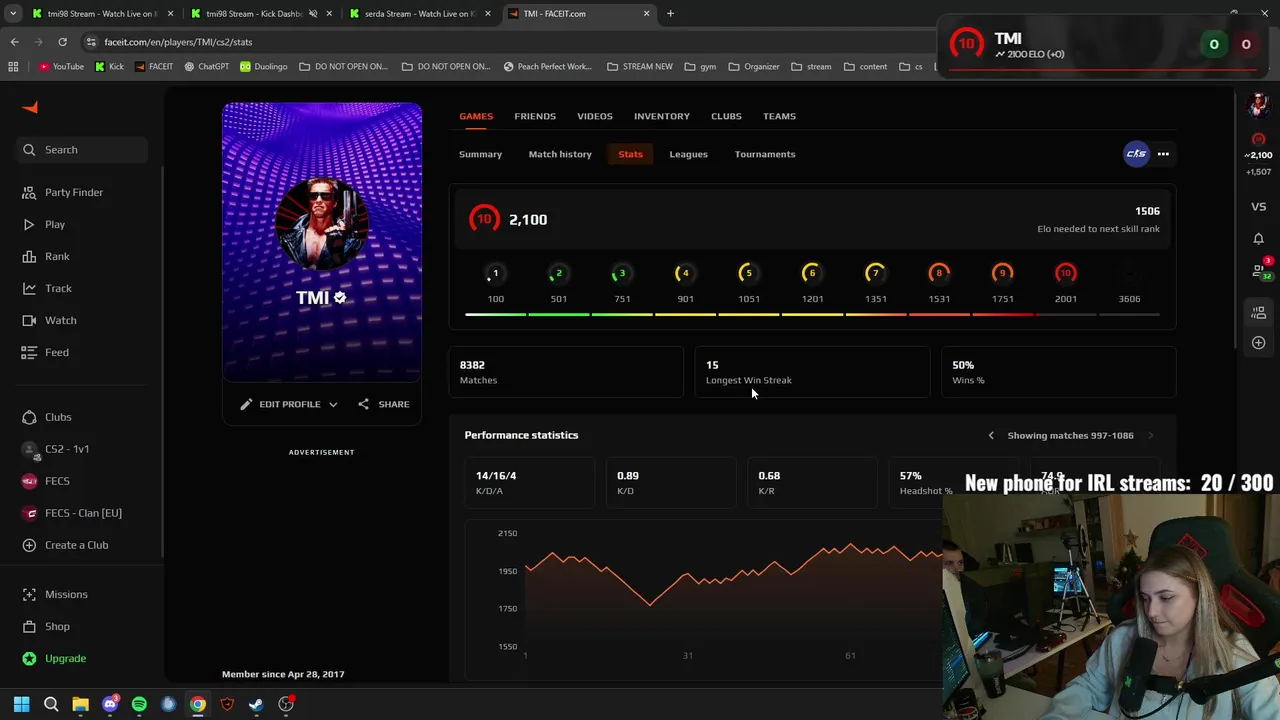Open the Party Finder sidebar icon
The width and height of the screenshot is (1280, 720).
click(29, 192)
